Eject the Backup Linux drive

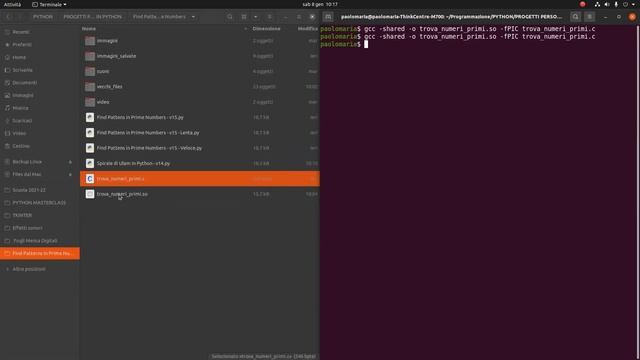tap(70, 162)
